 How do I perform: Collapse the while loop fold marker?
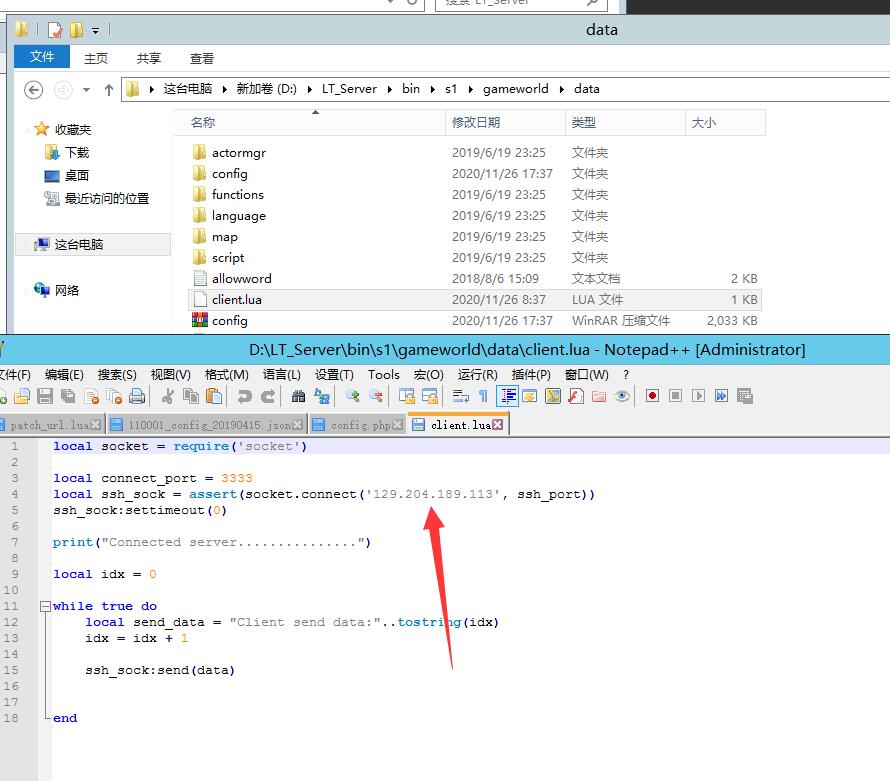[x=44, y=606]
